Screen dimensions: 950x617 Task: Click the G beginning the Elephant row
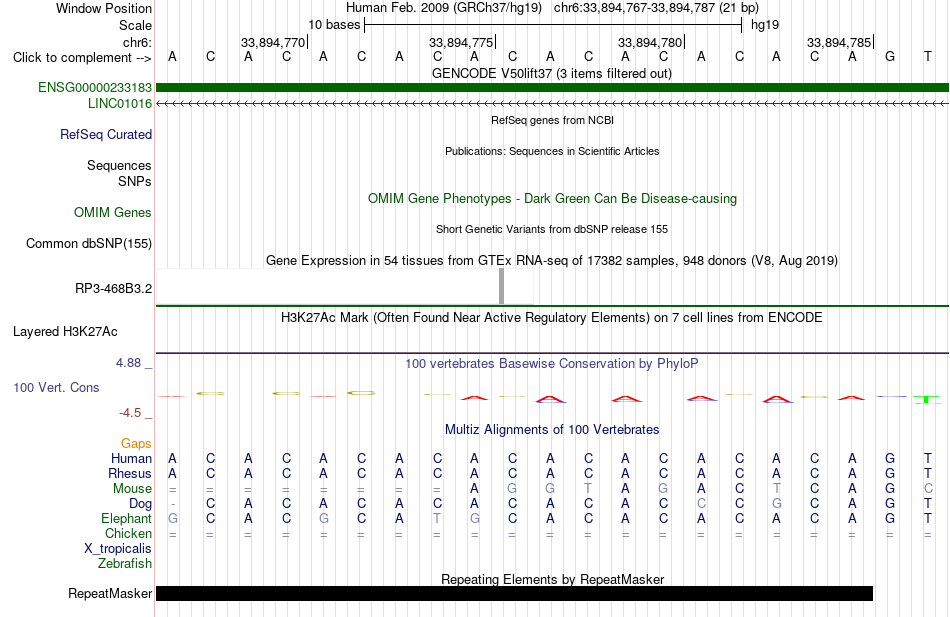[173, 519]
